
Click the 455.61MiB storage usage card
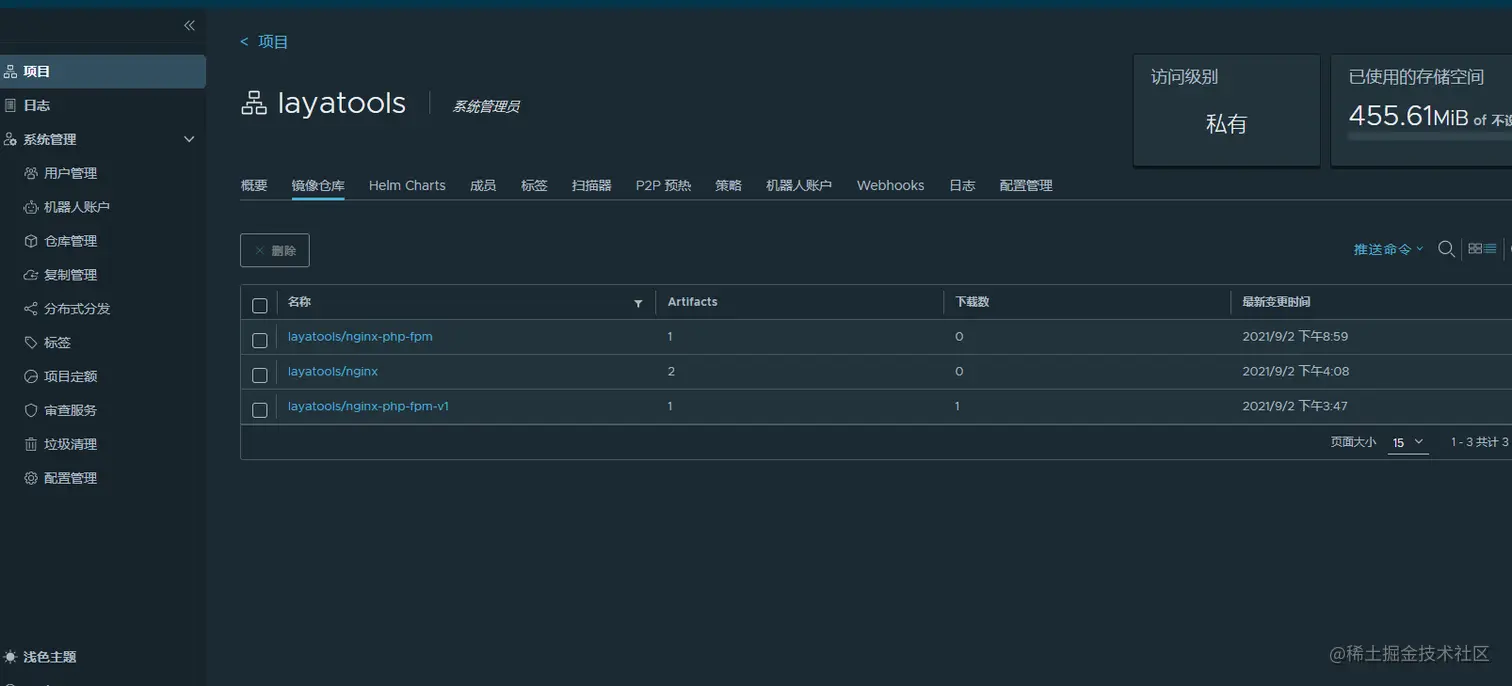1421,110
